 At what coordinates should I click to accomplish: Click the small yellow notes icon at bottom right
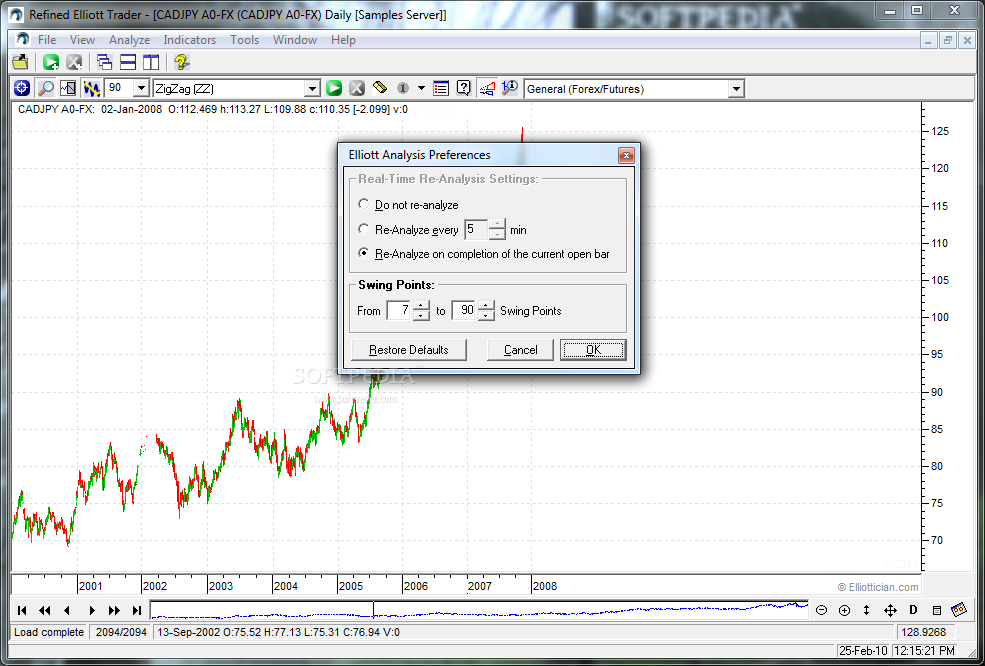pyautogui.click(x=937, y=610)
